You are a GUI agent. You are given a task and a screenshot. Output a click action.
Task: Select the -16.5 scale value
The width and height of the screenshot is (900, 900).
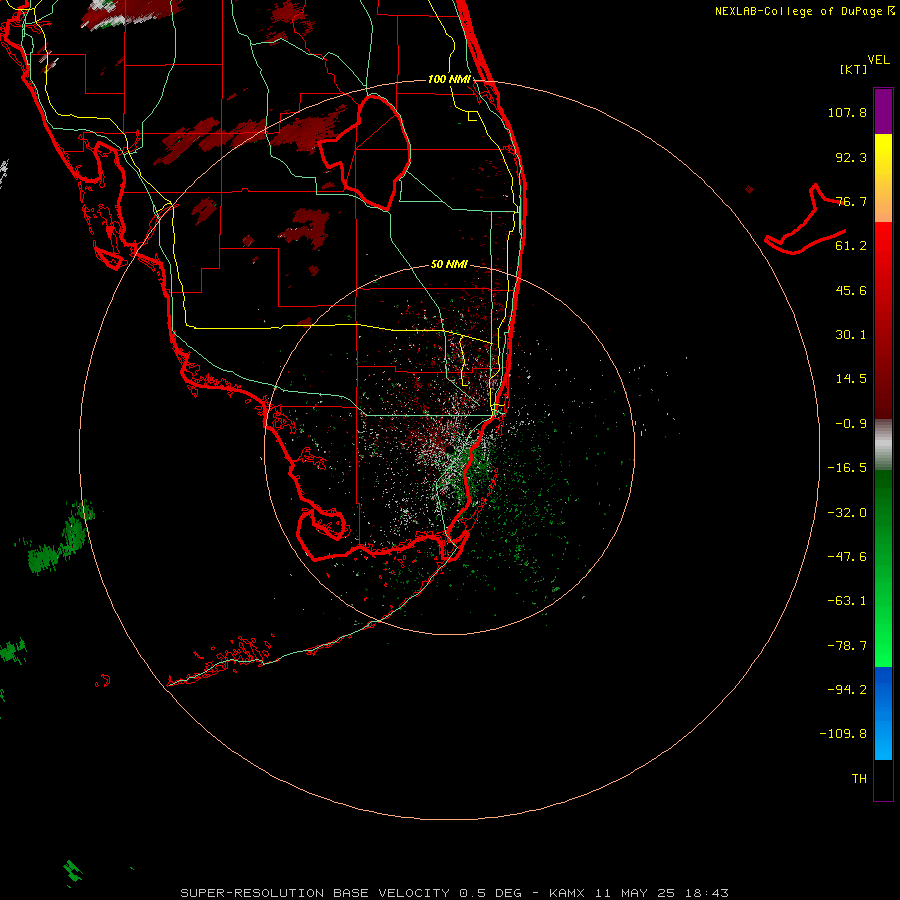(847, 468)
